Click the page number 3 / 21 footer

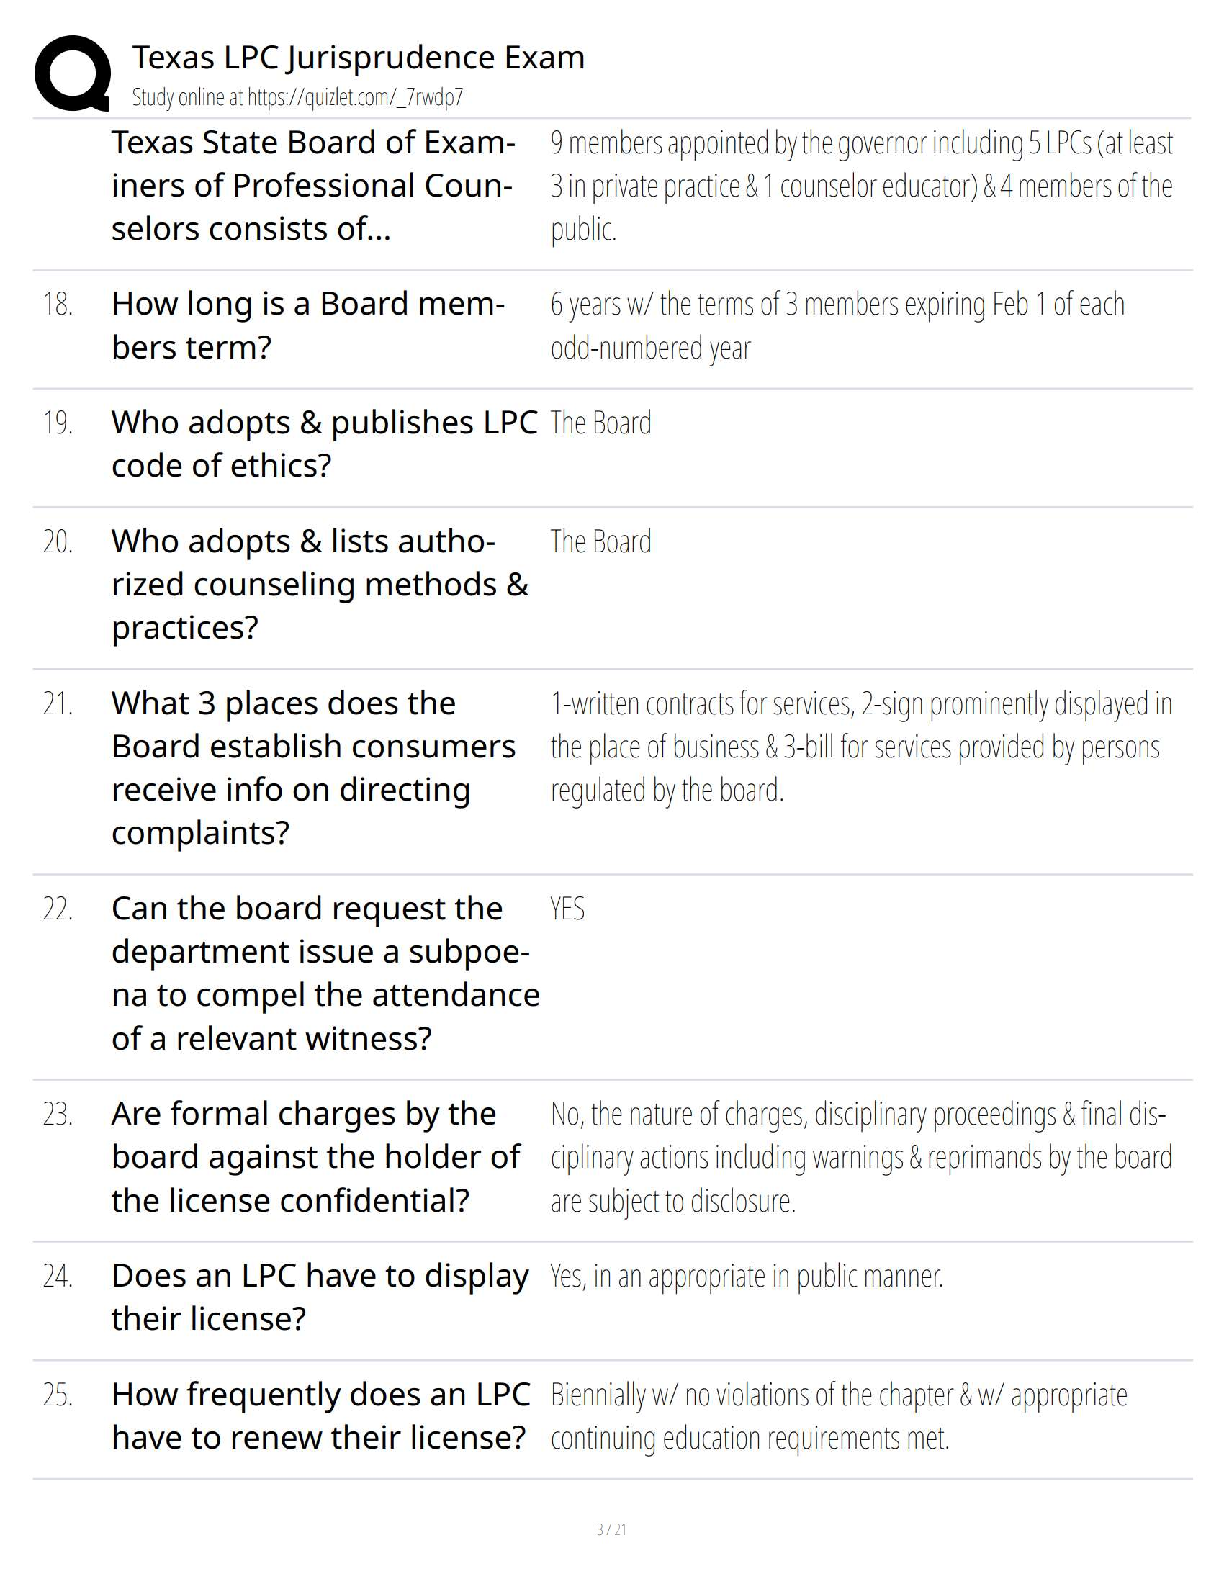(611, 1529)
